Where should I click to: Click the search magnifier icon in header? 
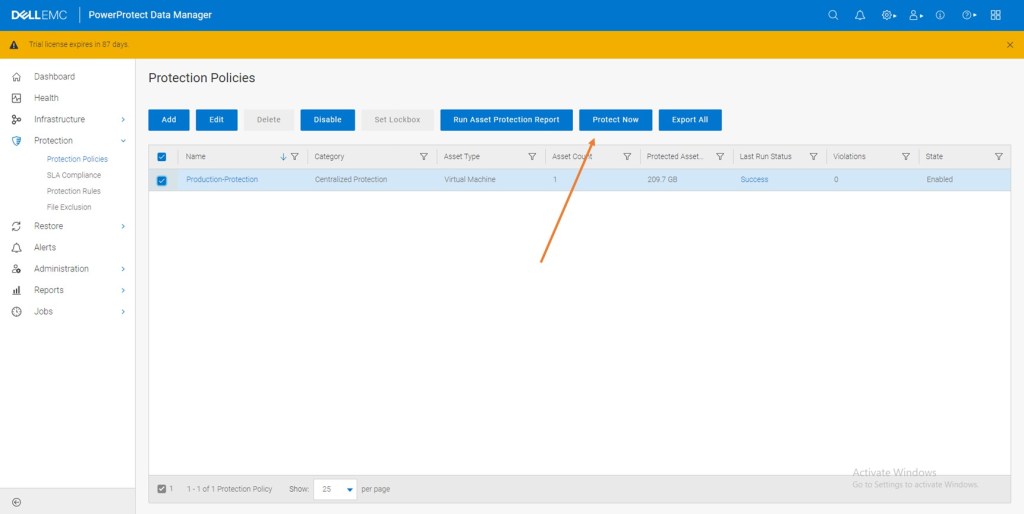coord(834,15)
